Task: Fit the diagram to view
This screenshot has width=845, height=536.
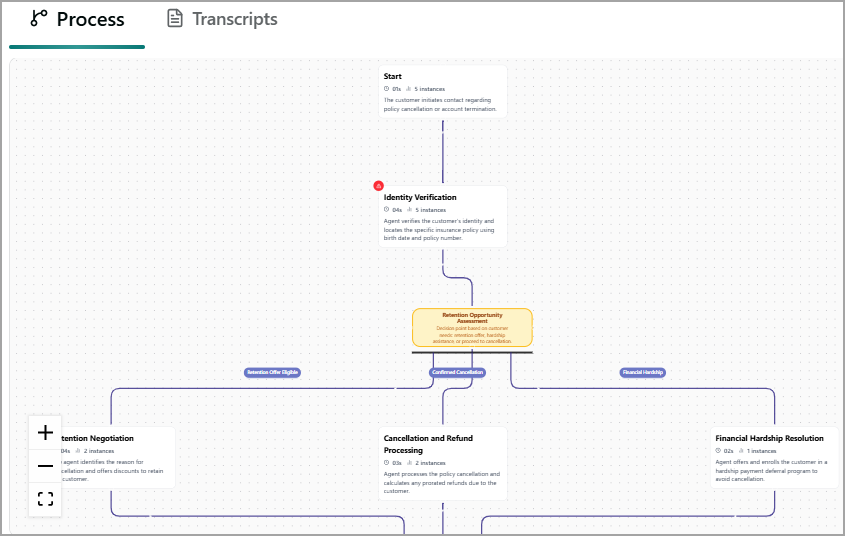Action: (x=45, y=499)
